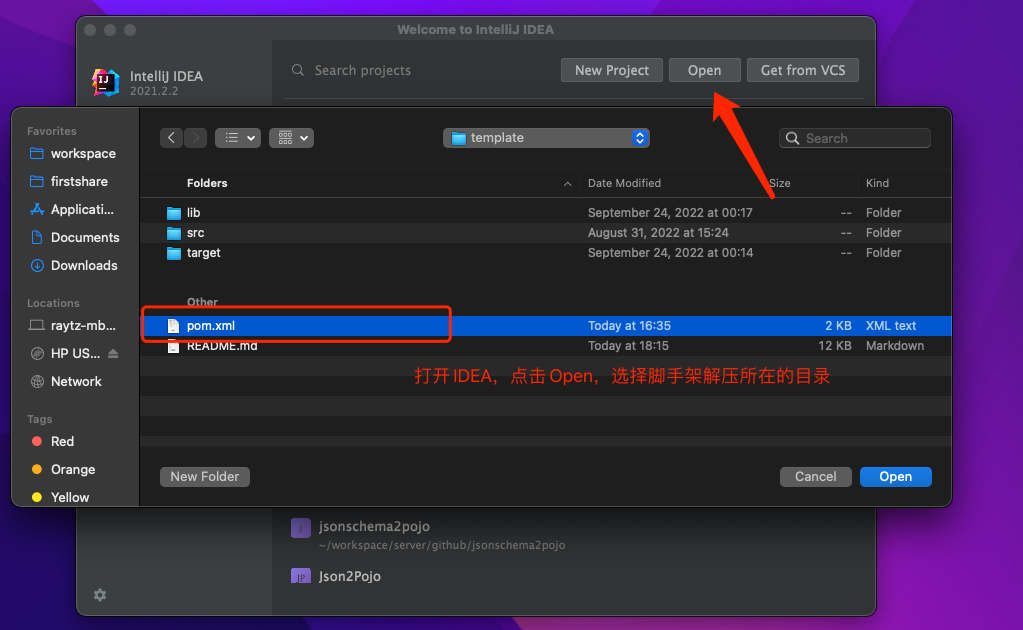1023x630 pixels.
Task: Select the target folder name
Action: click(x=204, y=253)
